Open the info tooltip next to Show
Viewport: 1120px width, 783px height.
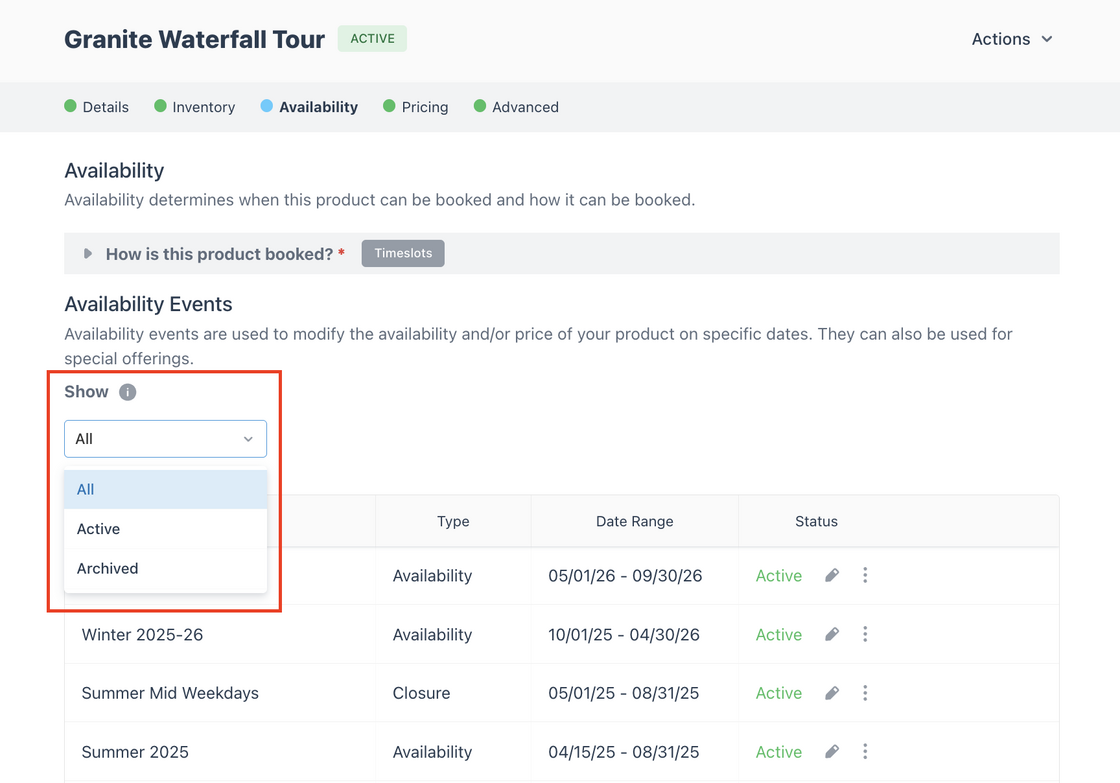pos(127,392)
